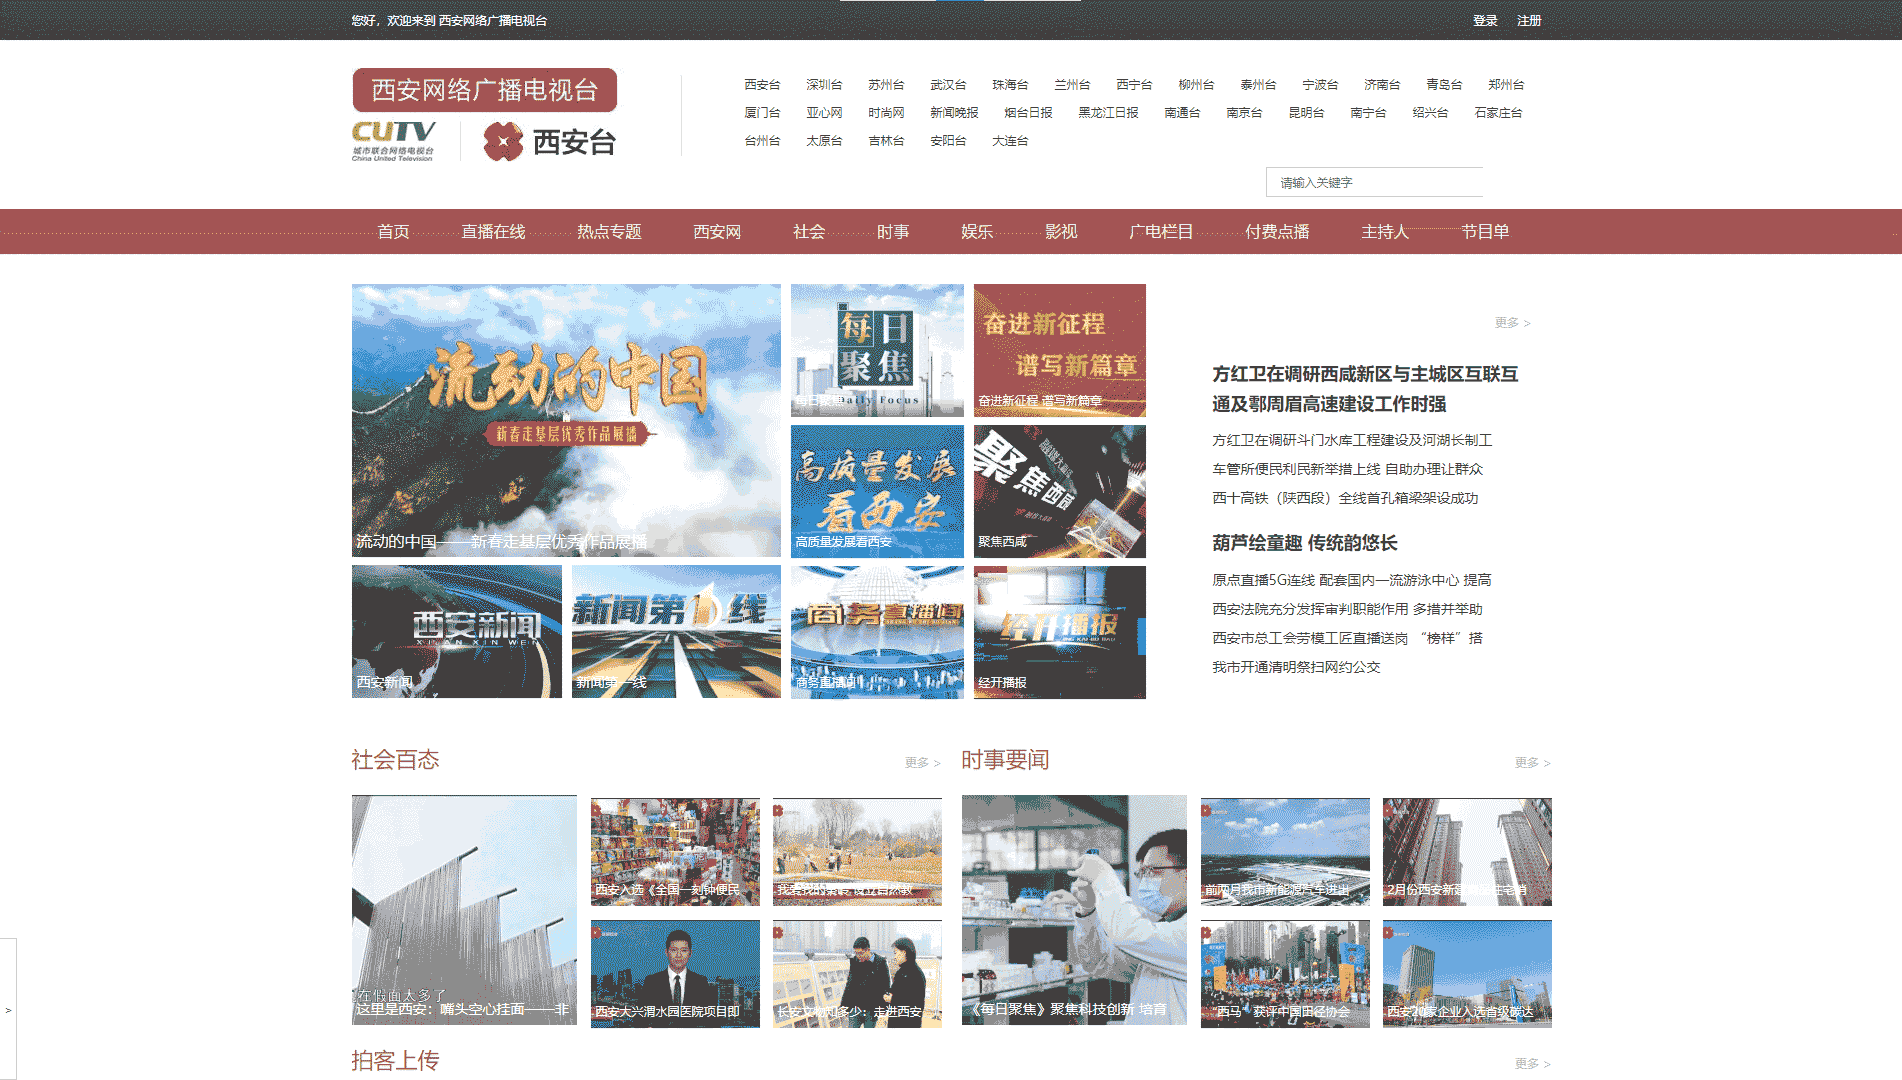The image size is (1902, 1080).
Task: Select 厦门台 station link
Action: click(x=762, y=113)
